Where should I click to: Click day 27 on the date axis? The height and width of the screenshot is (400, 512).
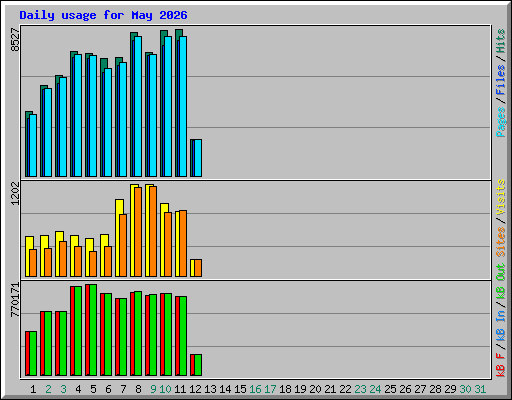click(x=420, y=389)
